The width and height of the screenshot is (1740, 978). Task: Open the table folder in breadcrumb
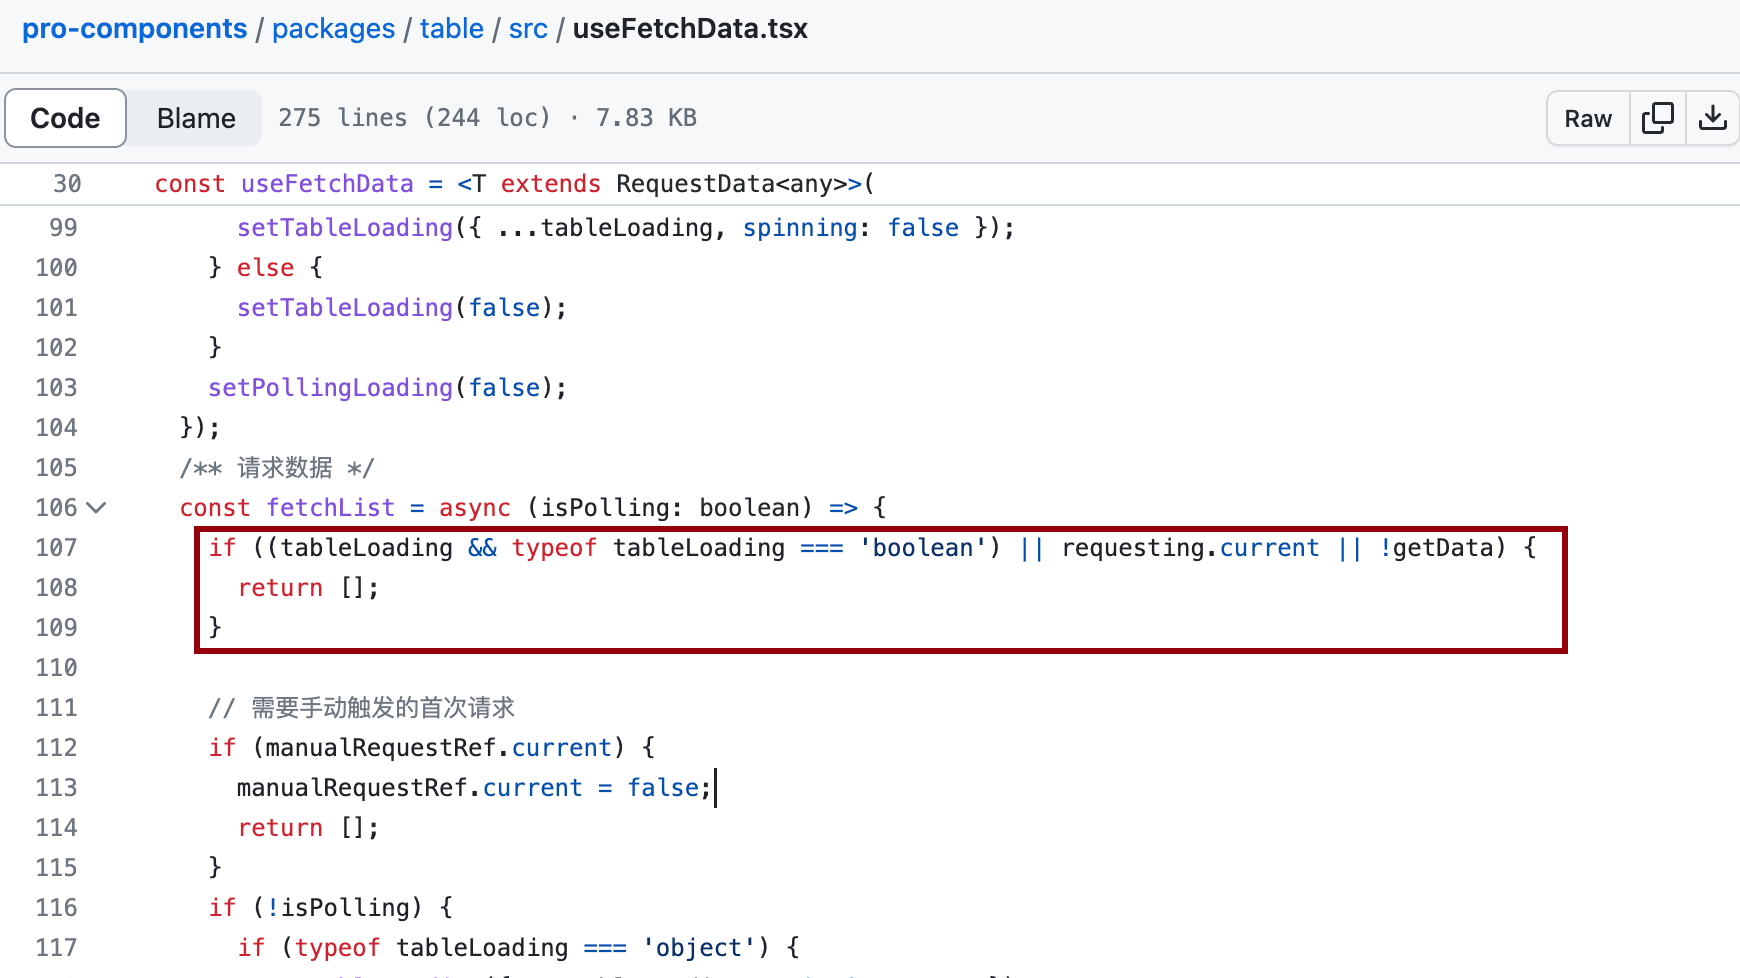click(451, 28)
